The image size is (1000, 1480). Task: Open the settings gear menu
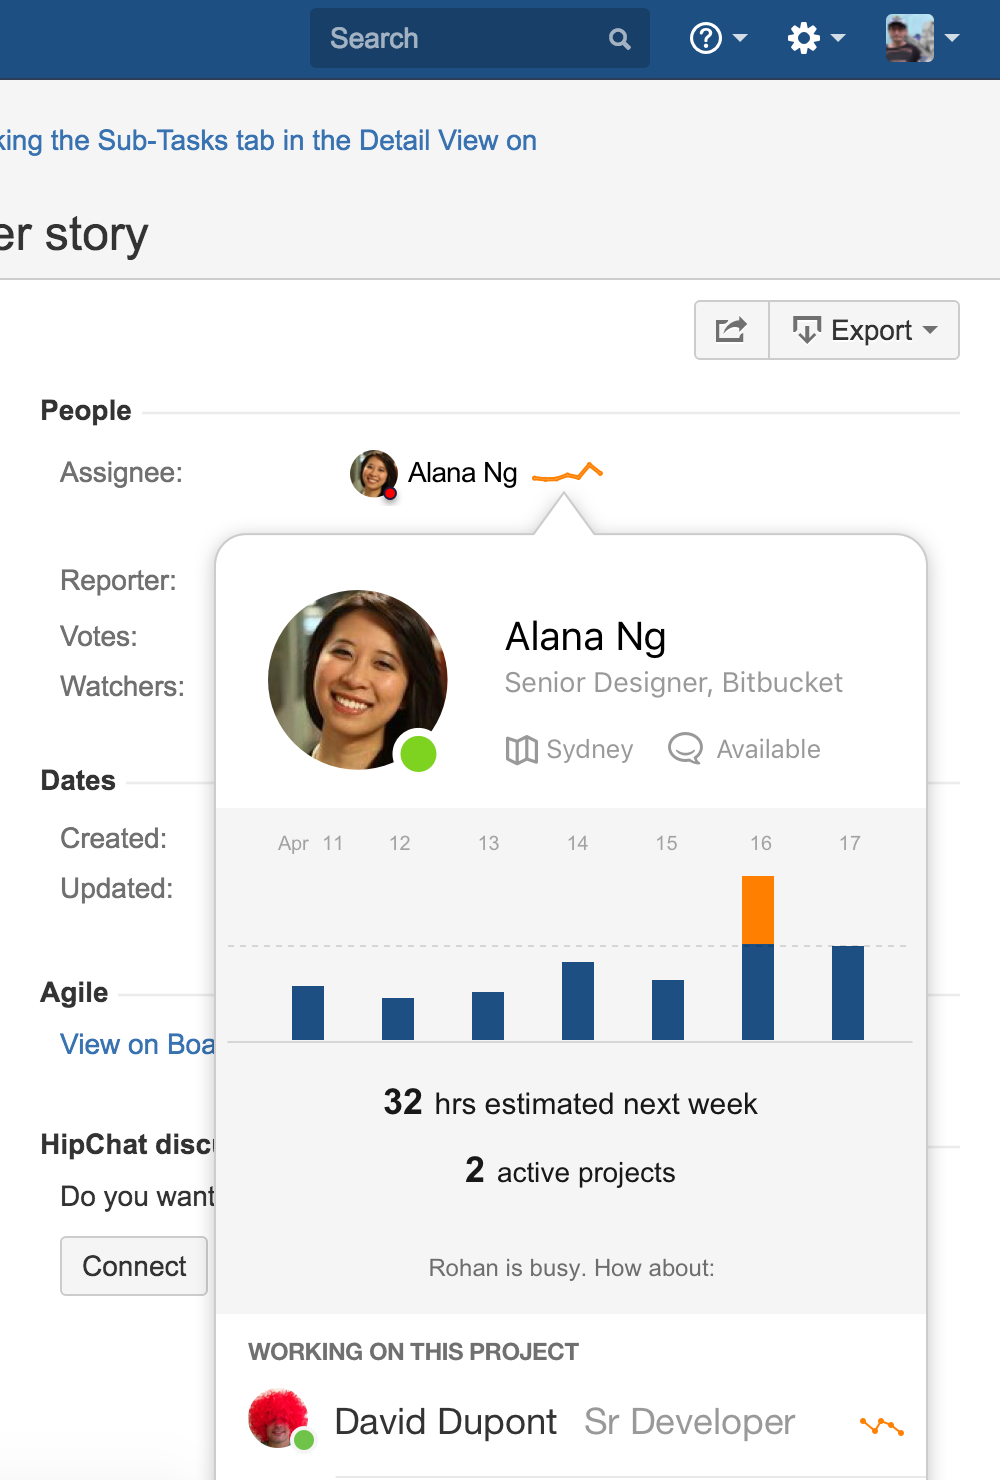point(816,38)
